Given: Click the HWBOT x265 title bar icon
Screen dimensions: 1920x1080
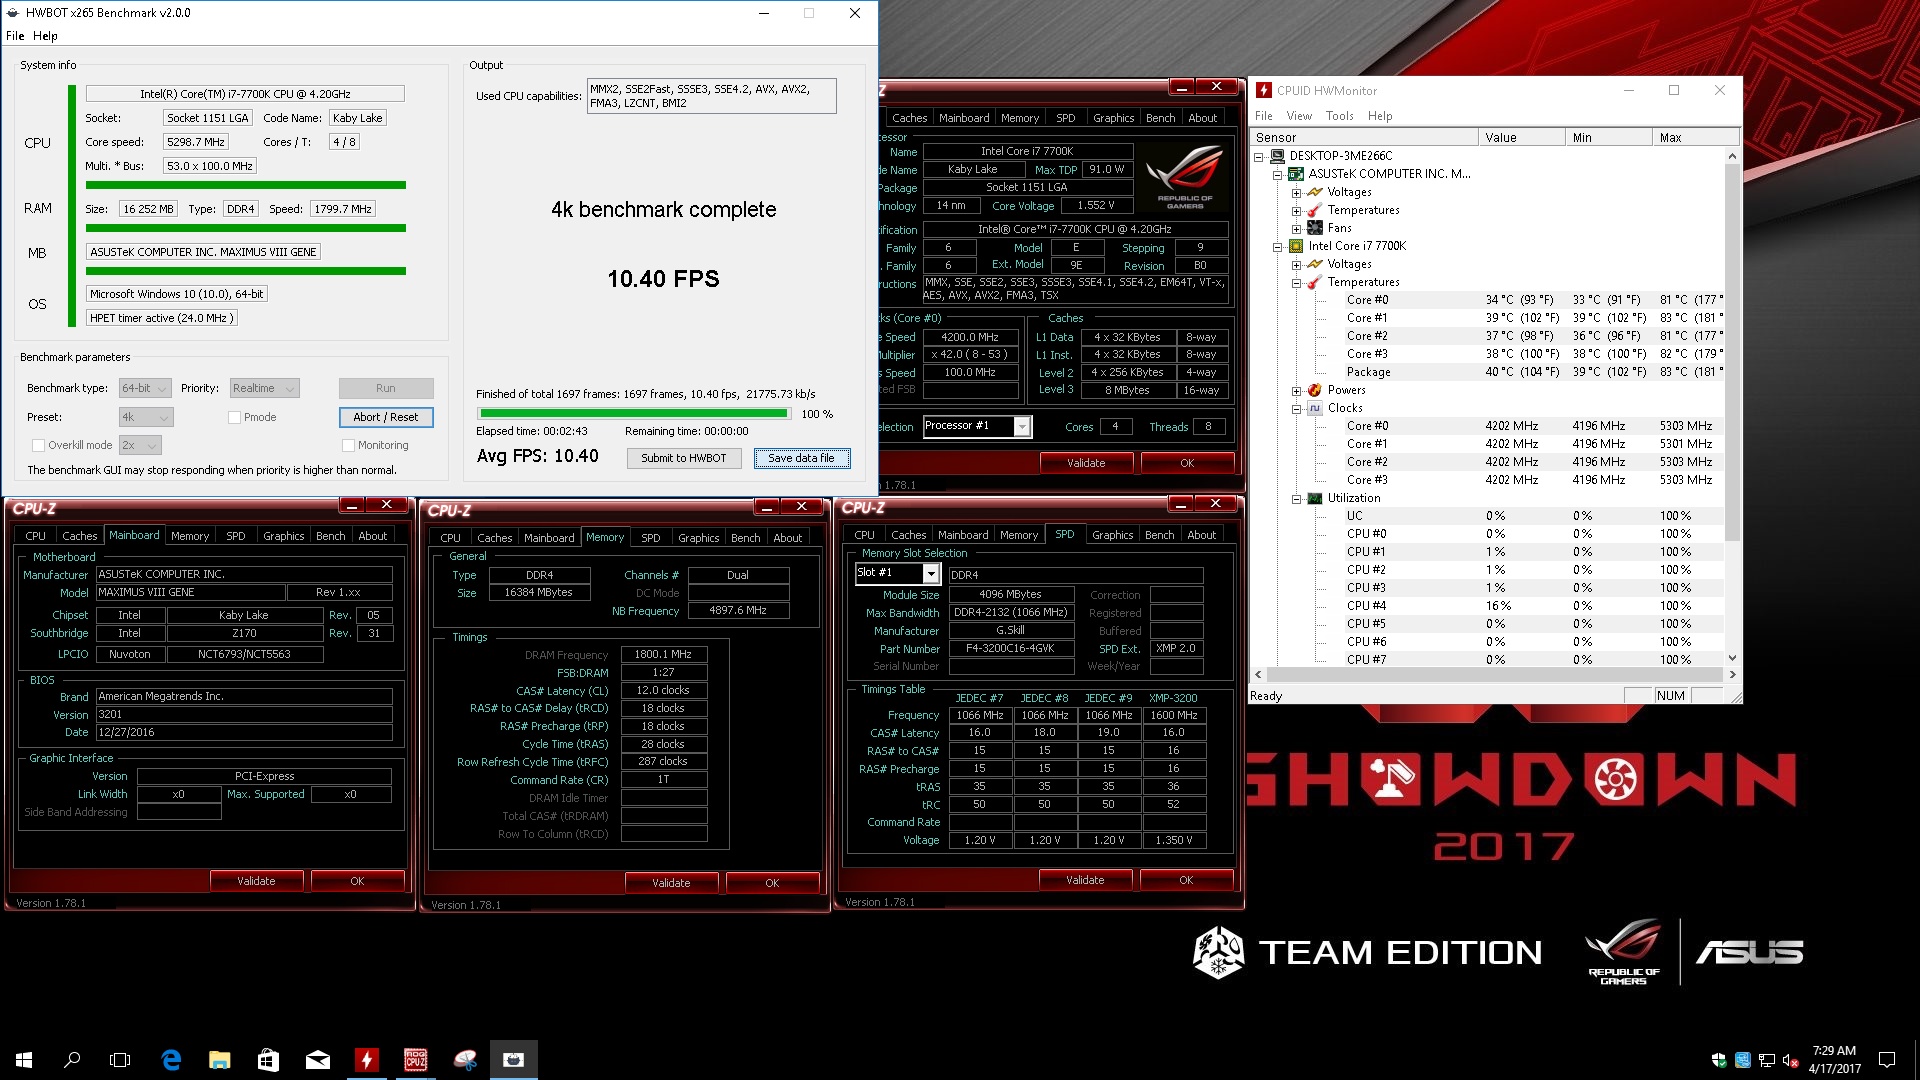Looking at the screenshot, I should (x=12, y=13).
